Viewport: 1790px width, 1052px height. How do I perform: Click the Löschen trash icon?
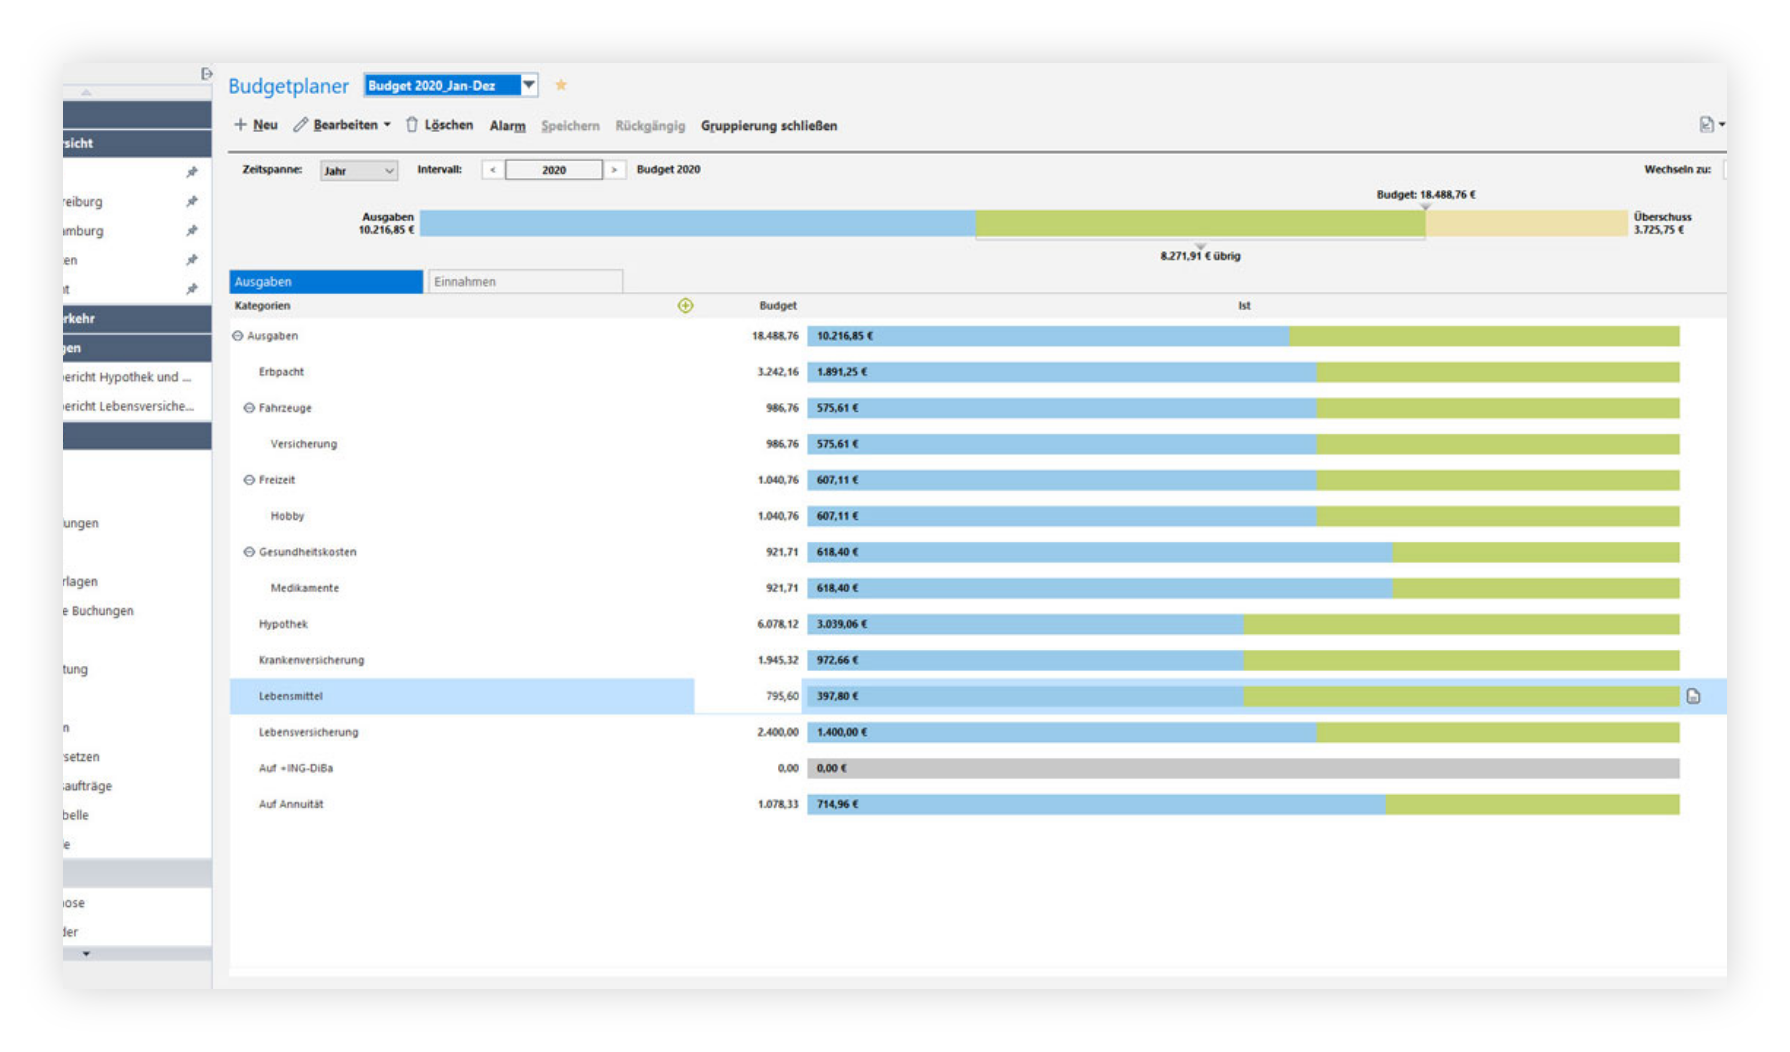tap(412, 125)
